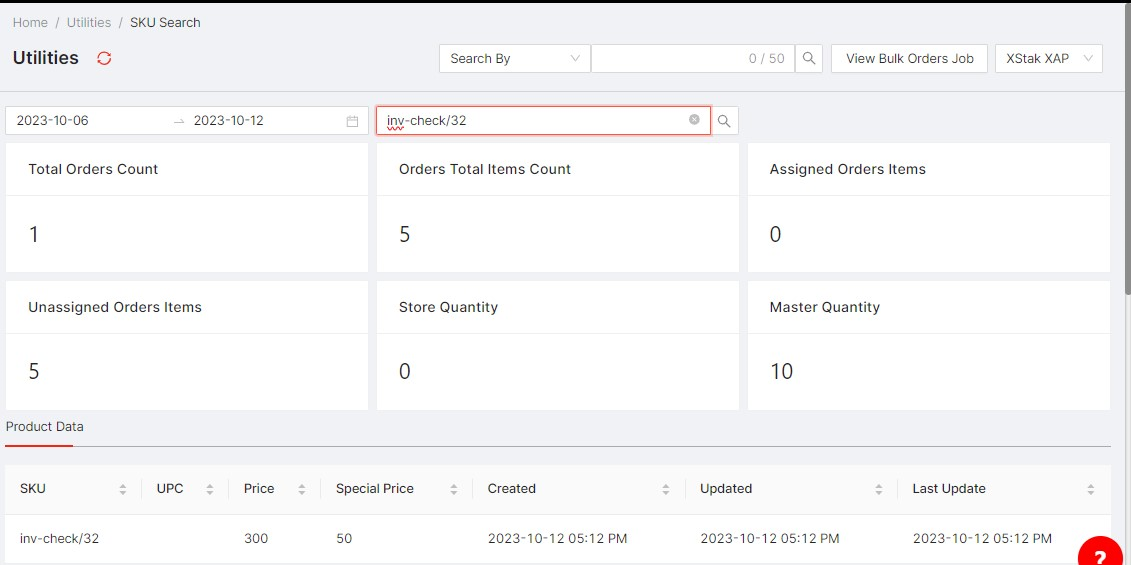Sort by Special Price column arrows
Screen dimensions: 1131x565
453,489
